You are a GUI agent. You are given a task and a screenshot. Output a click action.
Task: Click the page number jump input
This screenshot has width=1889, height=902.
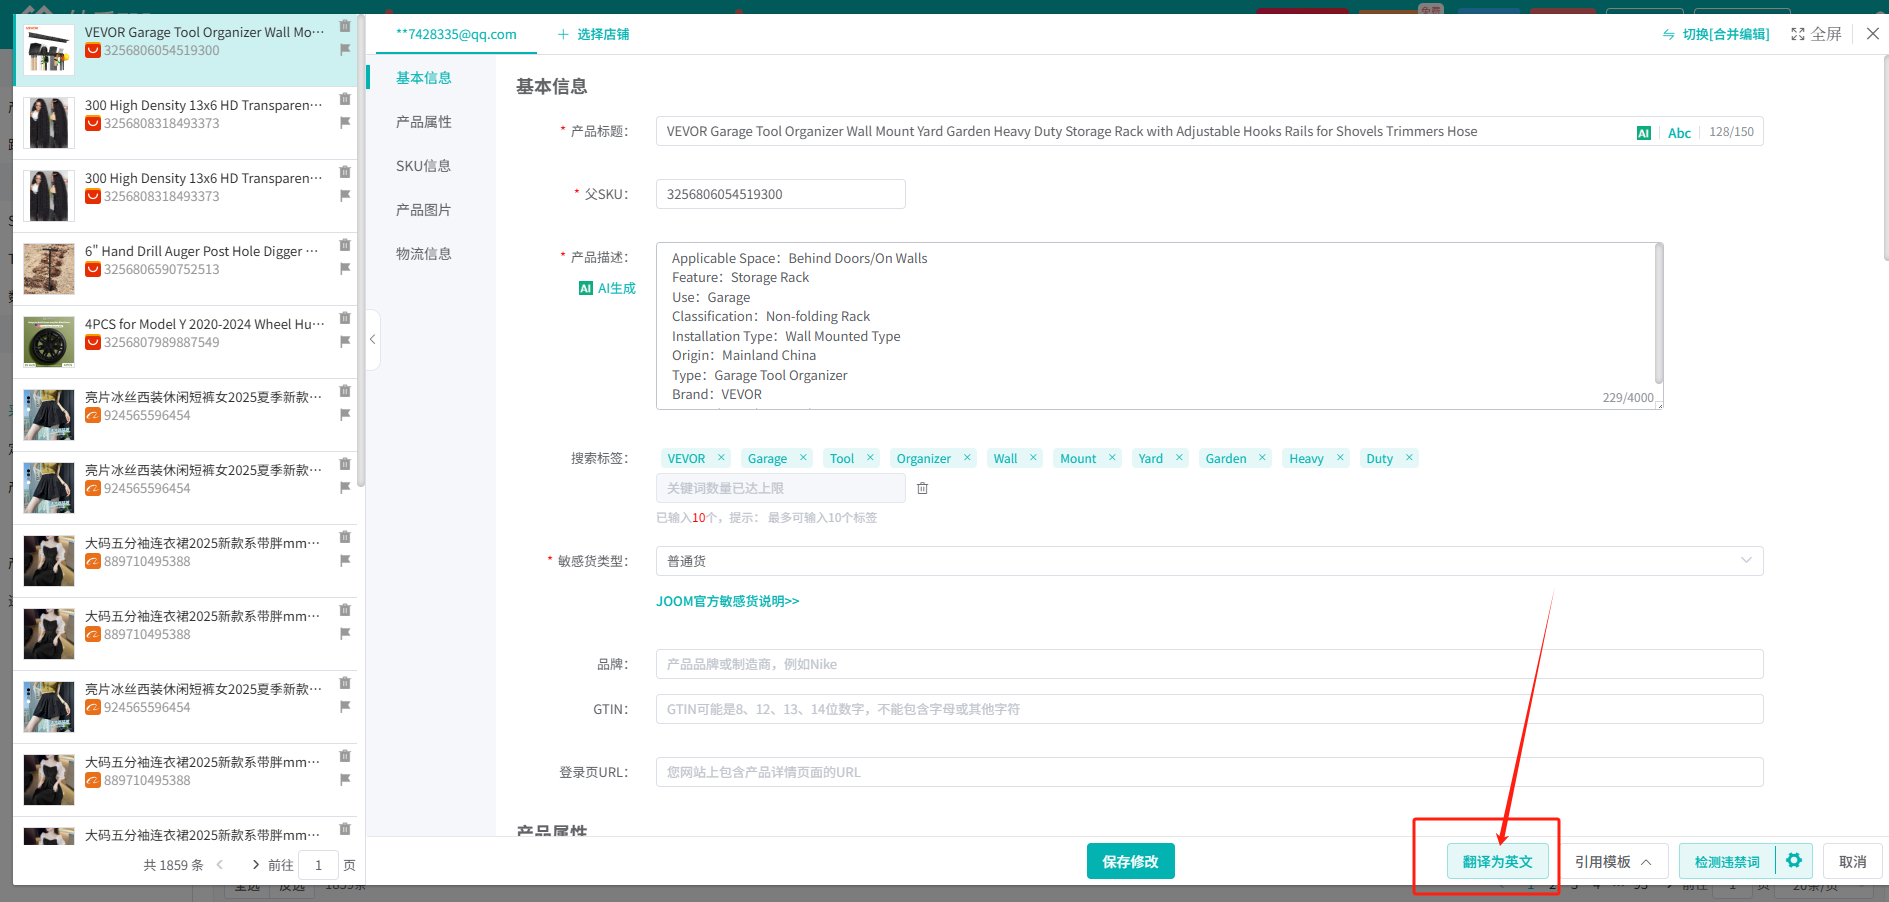[318, 865]
